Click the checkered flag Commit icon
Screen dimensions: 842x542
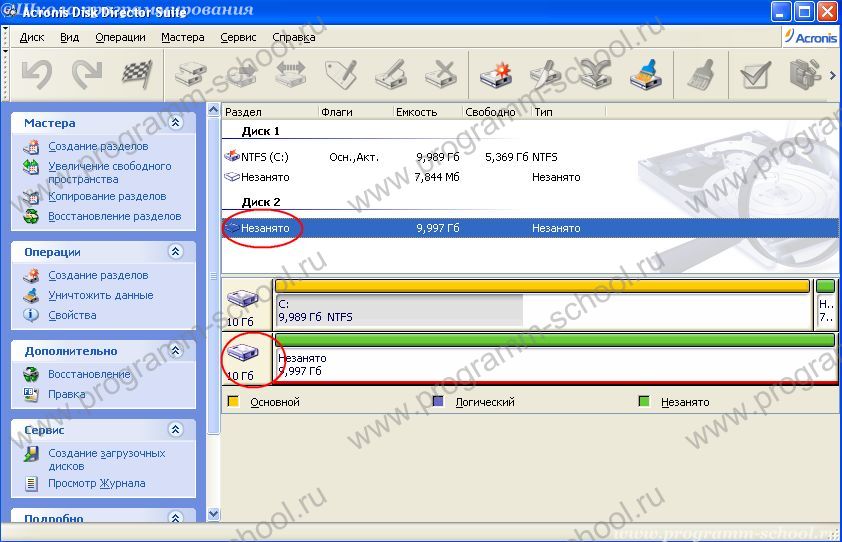(137, 74)
